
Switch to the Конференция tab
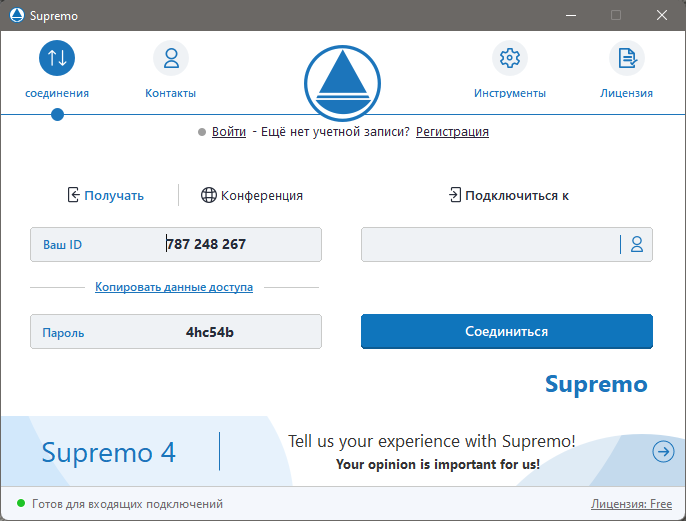[x=261, y=196]
